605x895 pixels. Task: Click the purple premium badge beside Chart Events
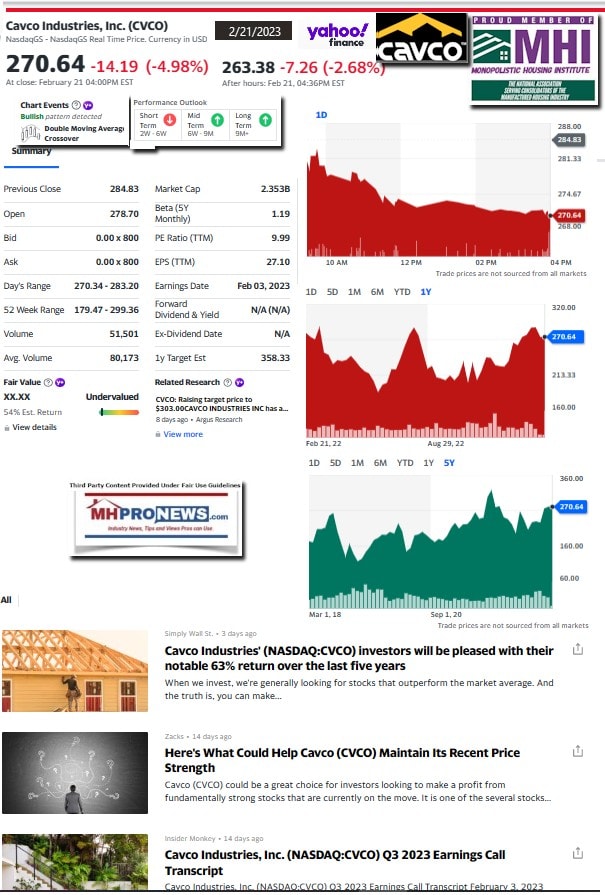click(88, 105)
